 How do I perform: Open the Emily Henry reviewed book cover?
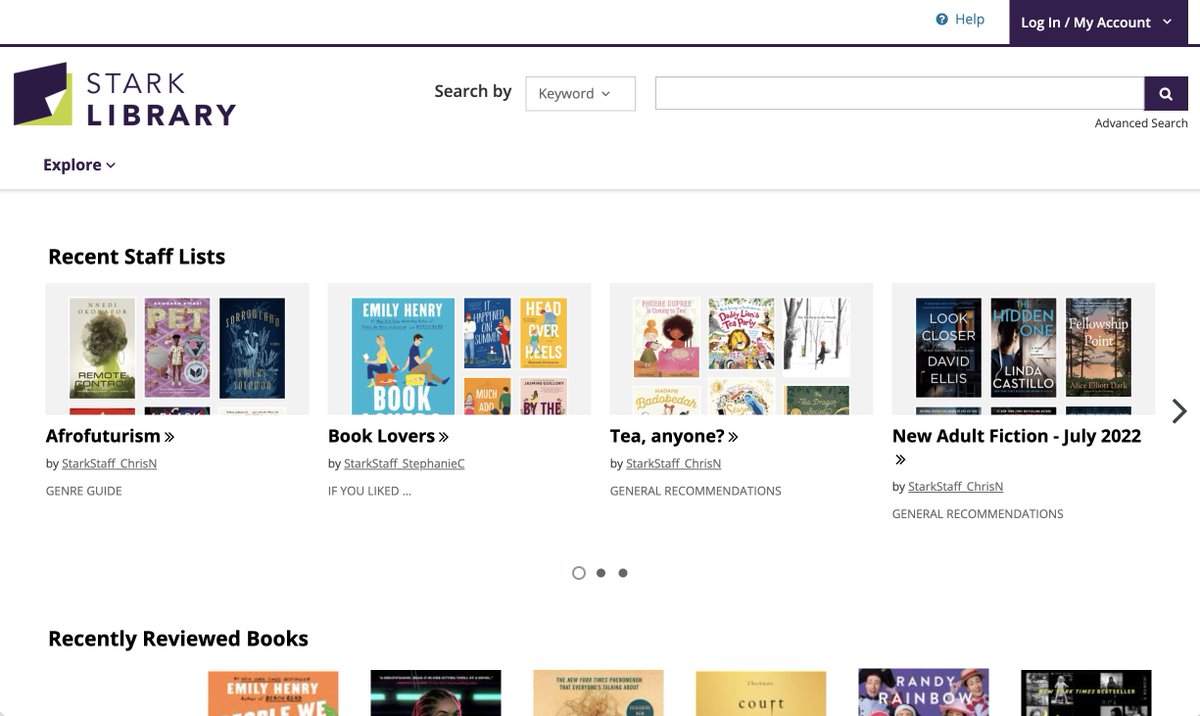click(273, 693)
